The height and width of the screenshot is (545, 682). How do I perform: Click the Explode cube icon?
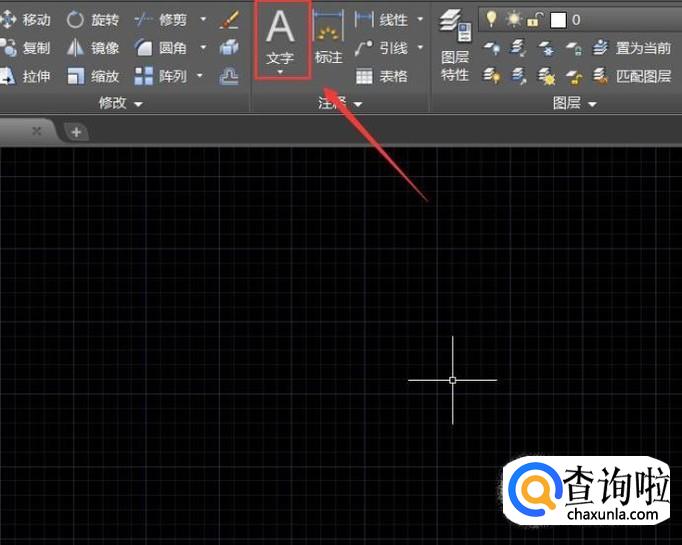(x=229, y=47)
